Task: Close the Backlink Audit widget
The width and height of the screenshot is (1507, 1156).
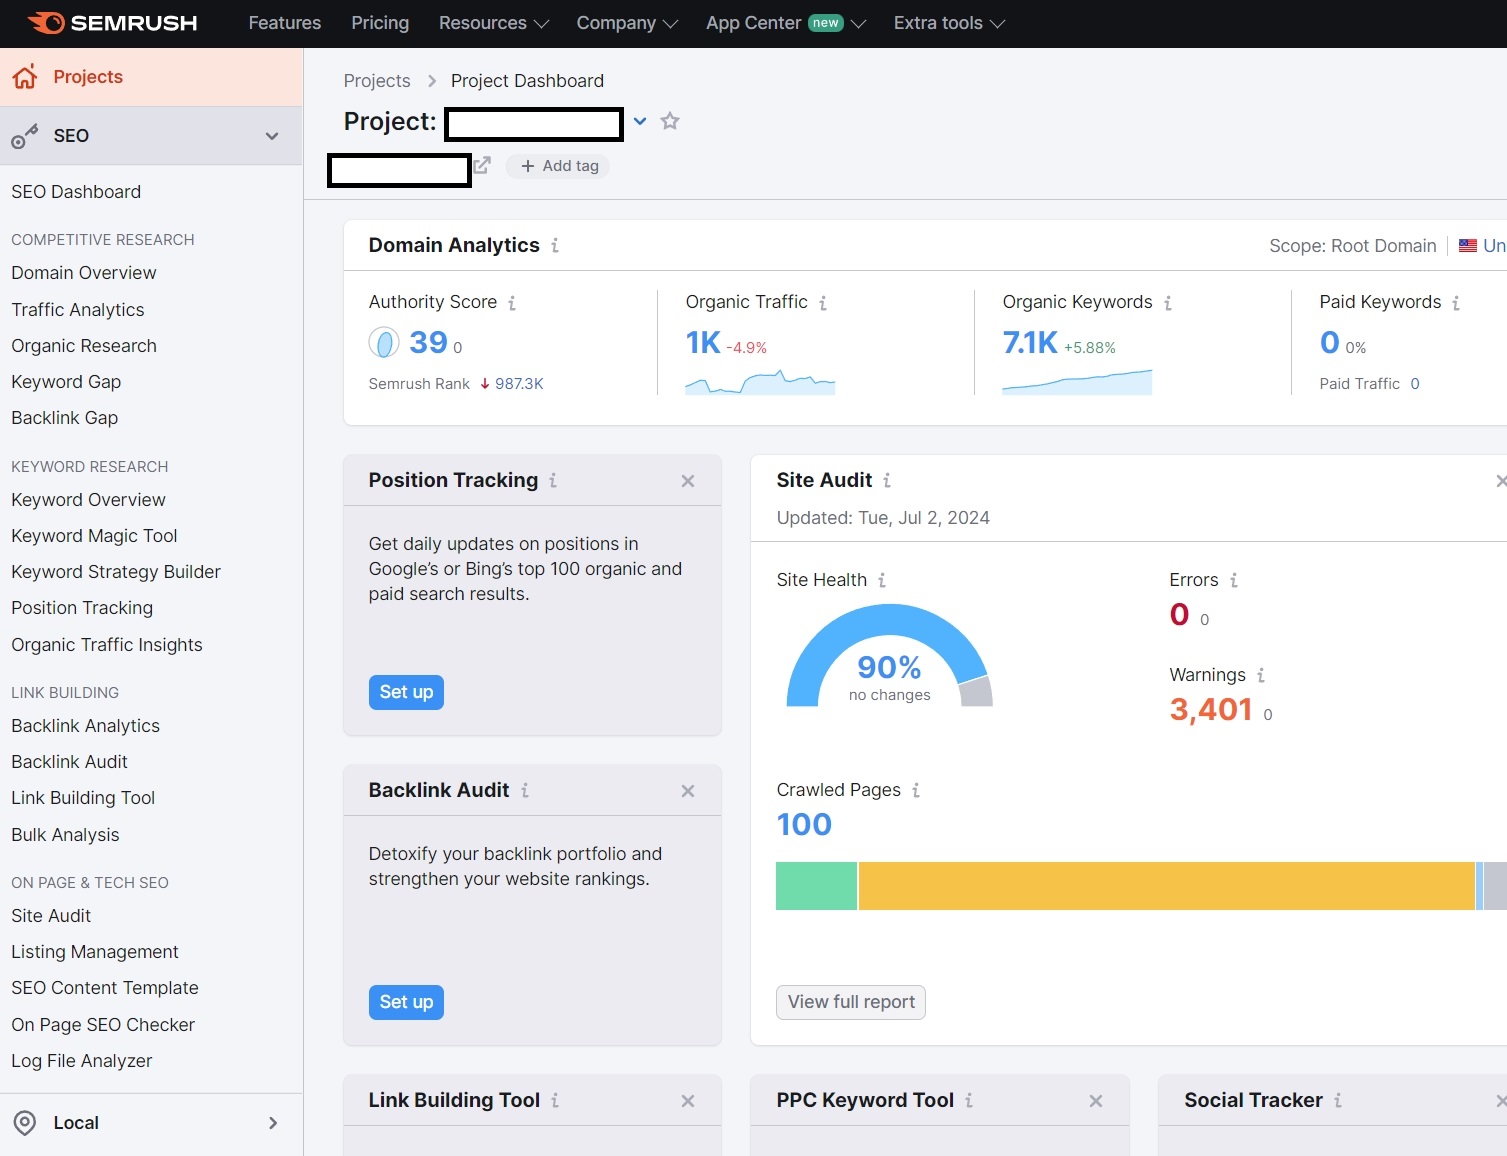Action: click(x=688, y=791)
